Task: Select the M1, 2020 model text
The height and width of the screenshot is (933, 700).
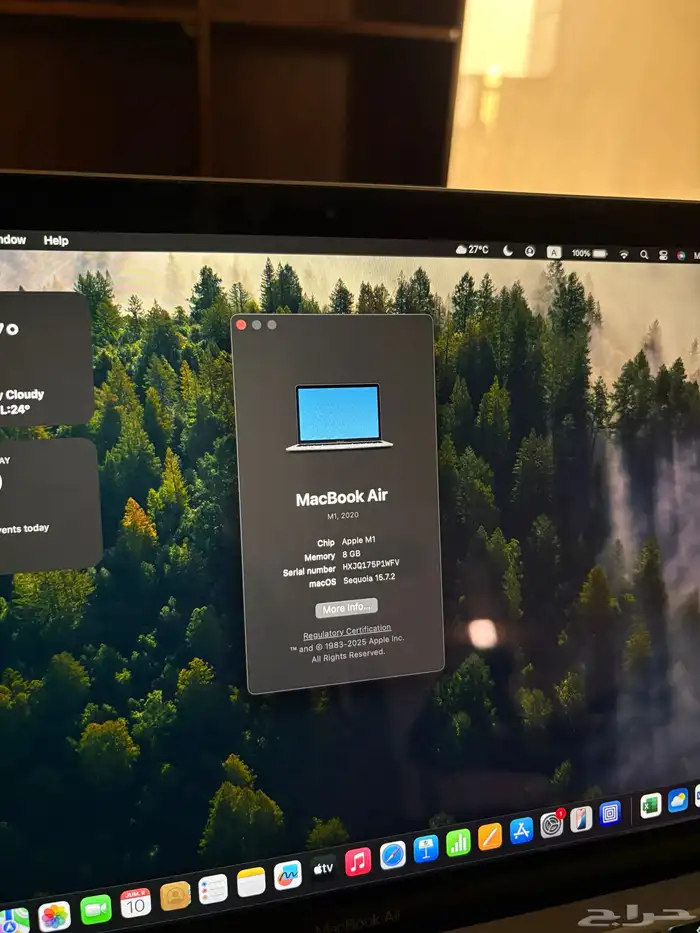Action: [343, 515]
